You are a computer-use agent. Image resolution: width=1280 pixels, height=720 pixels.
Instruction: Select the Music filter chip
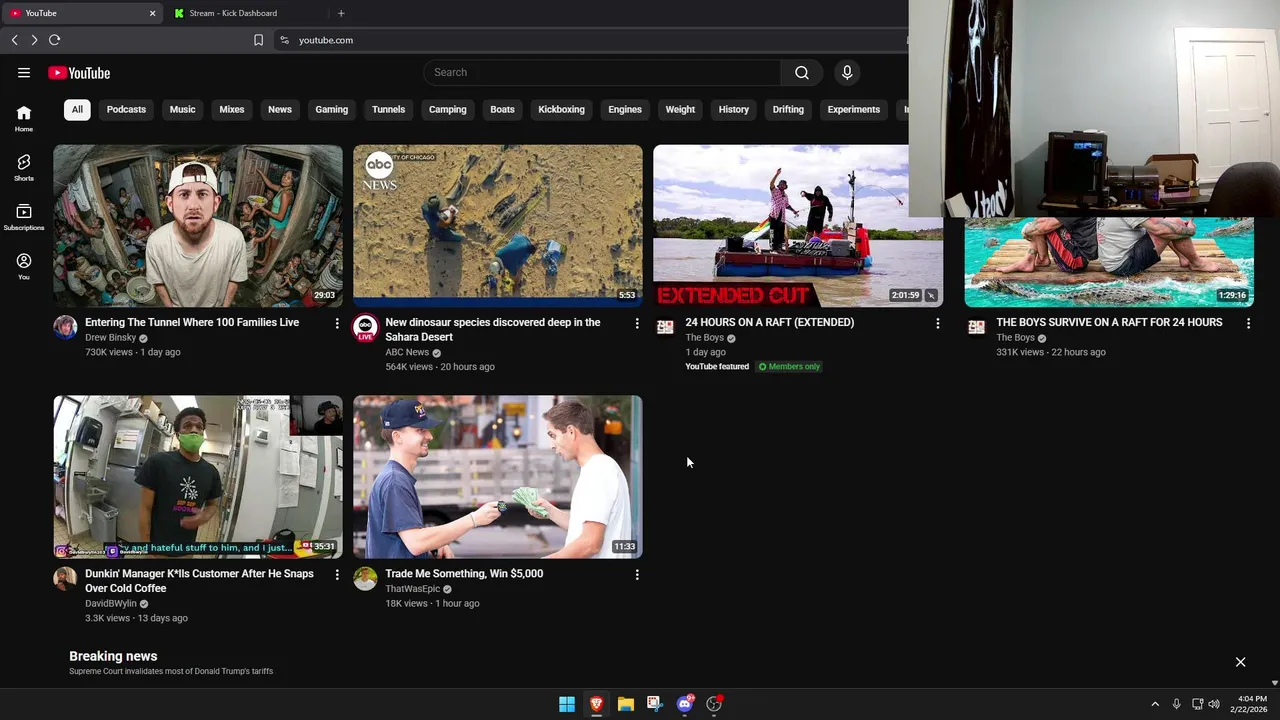(x=182, y=109)
